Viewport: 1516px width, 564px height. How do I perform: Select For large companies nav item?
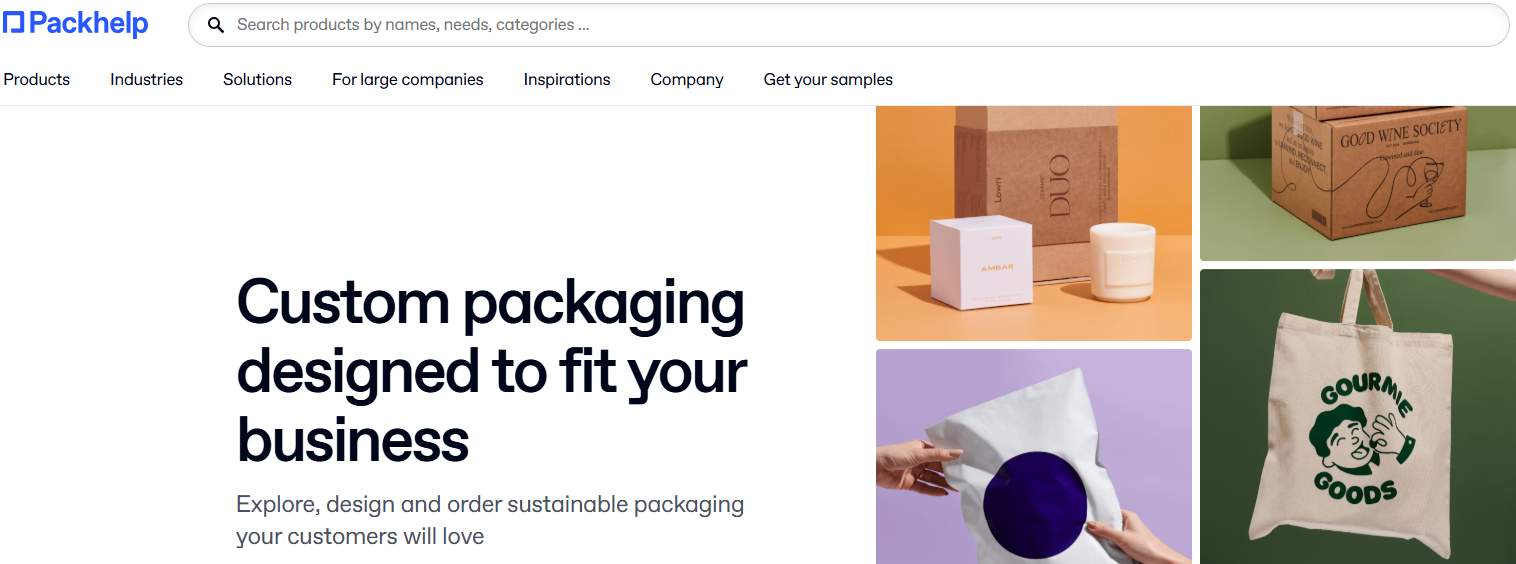click(x=408, y=79)
